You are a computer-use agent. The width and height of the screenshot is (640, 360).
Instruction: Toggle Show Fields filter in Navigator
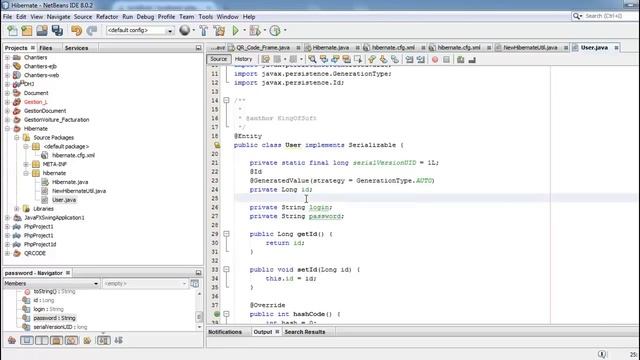(x=27, y=340)
